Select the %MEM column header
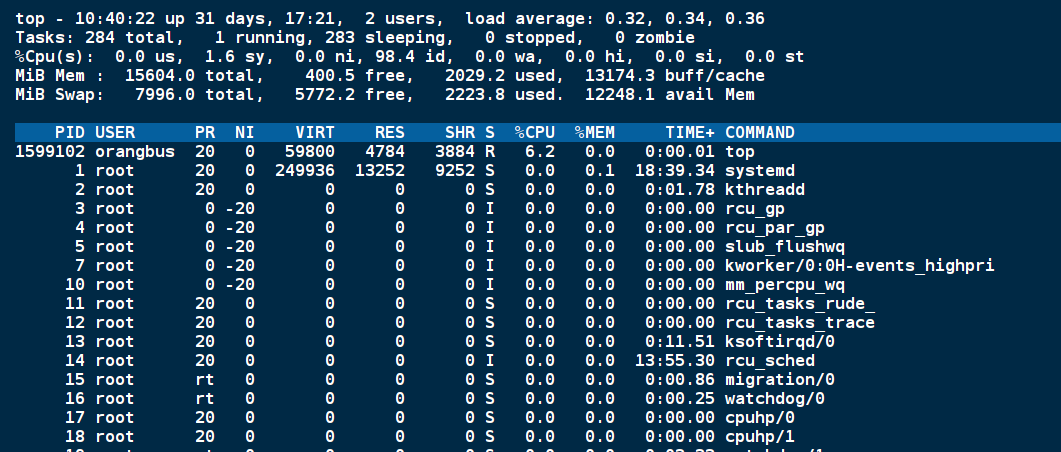The width and height of the screenshot is (1061, 452). pos(594,133)
